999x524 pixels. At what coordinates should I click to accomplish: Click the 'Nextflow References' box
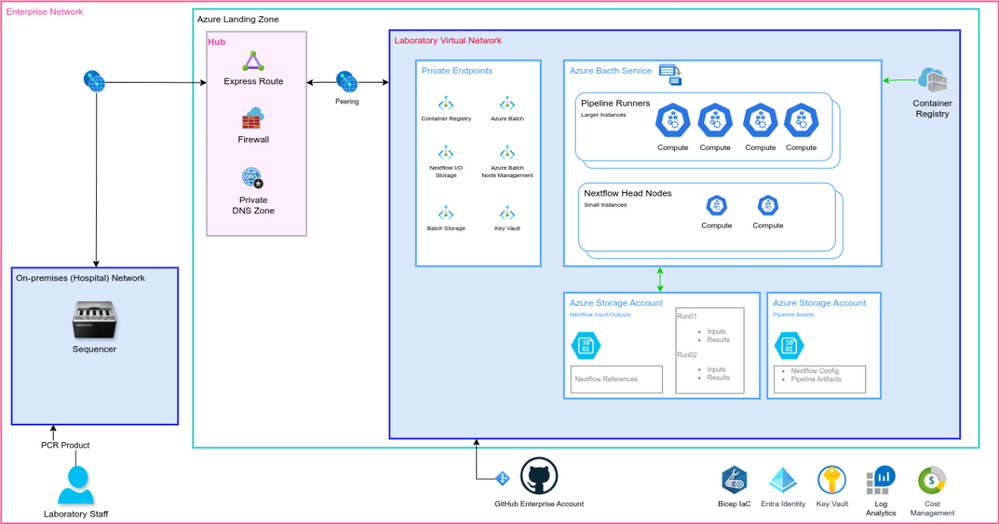[616, 379]
